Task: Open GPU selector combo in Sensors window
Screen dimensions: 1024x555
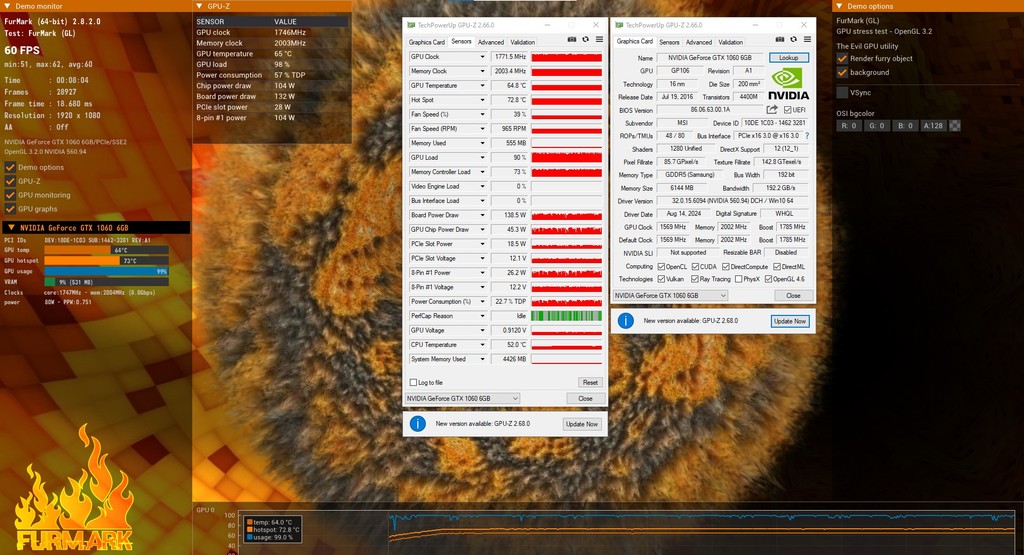Action: coord(462,398)
